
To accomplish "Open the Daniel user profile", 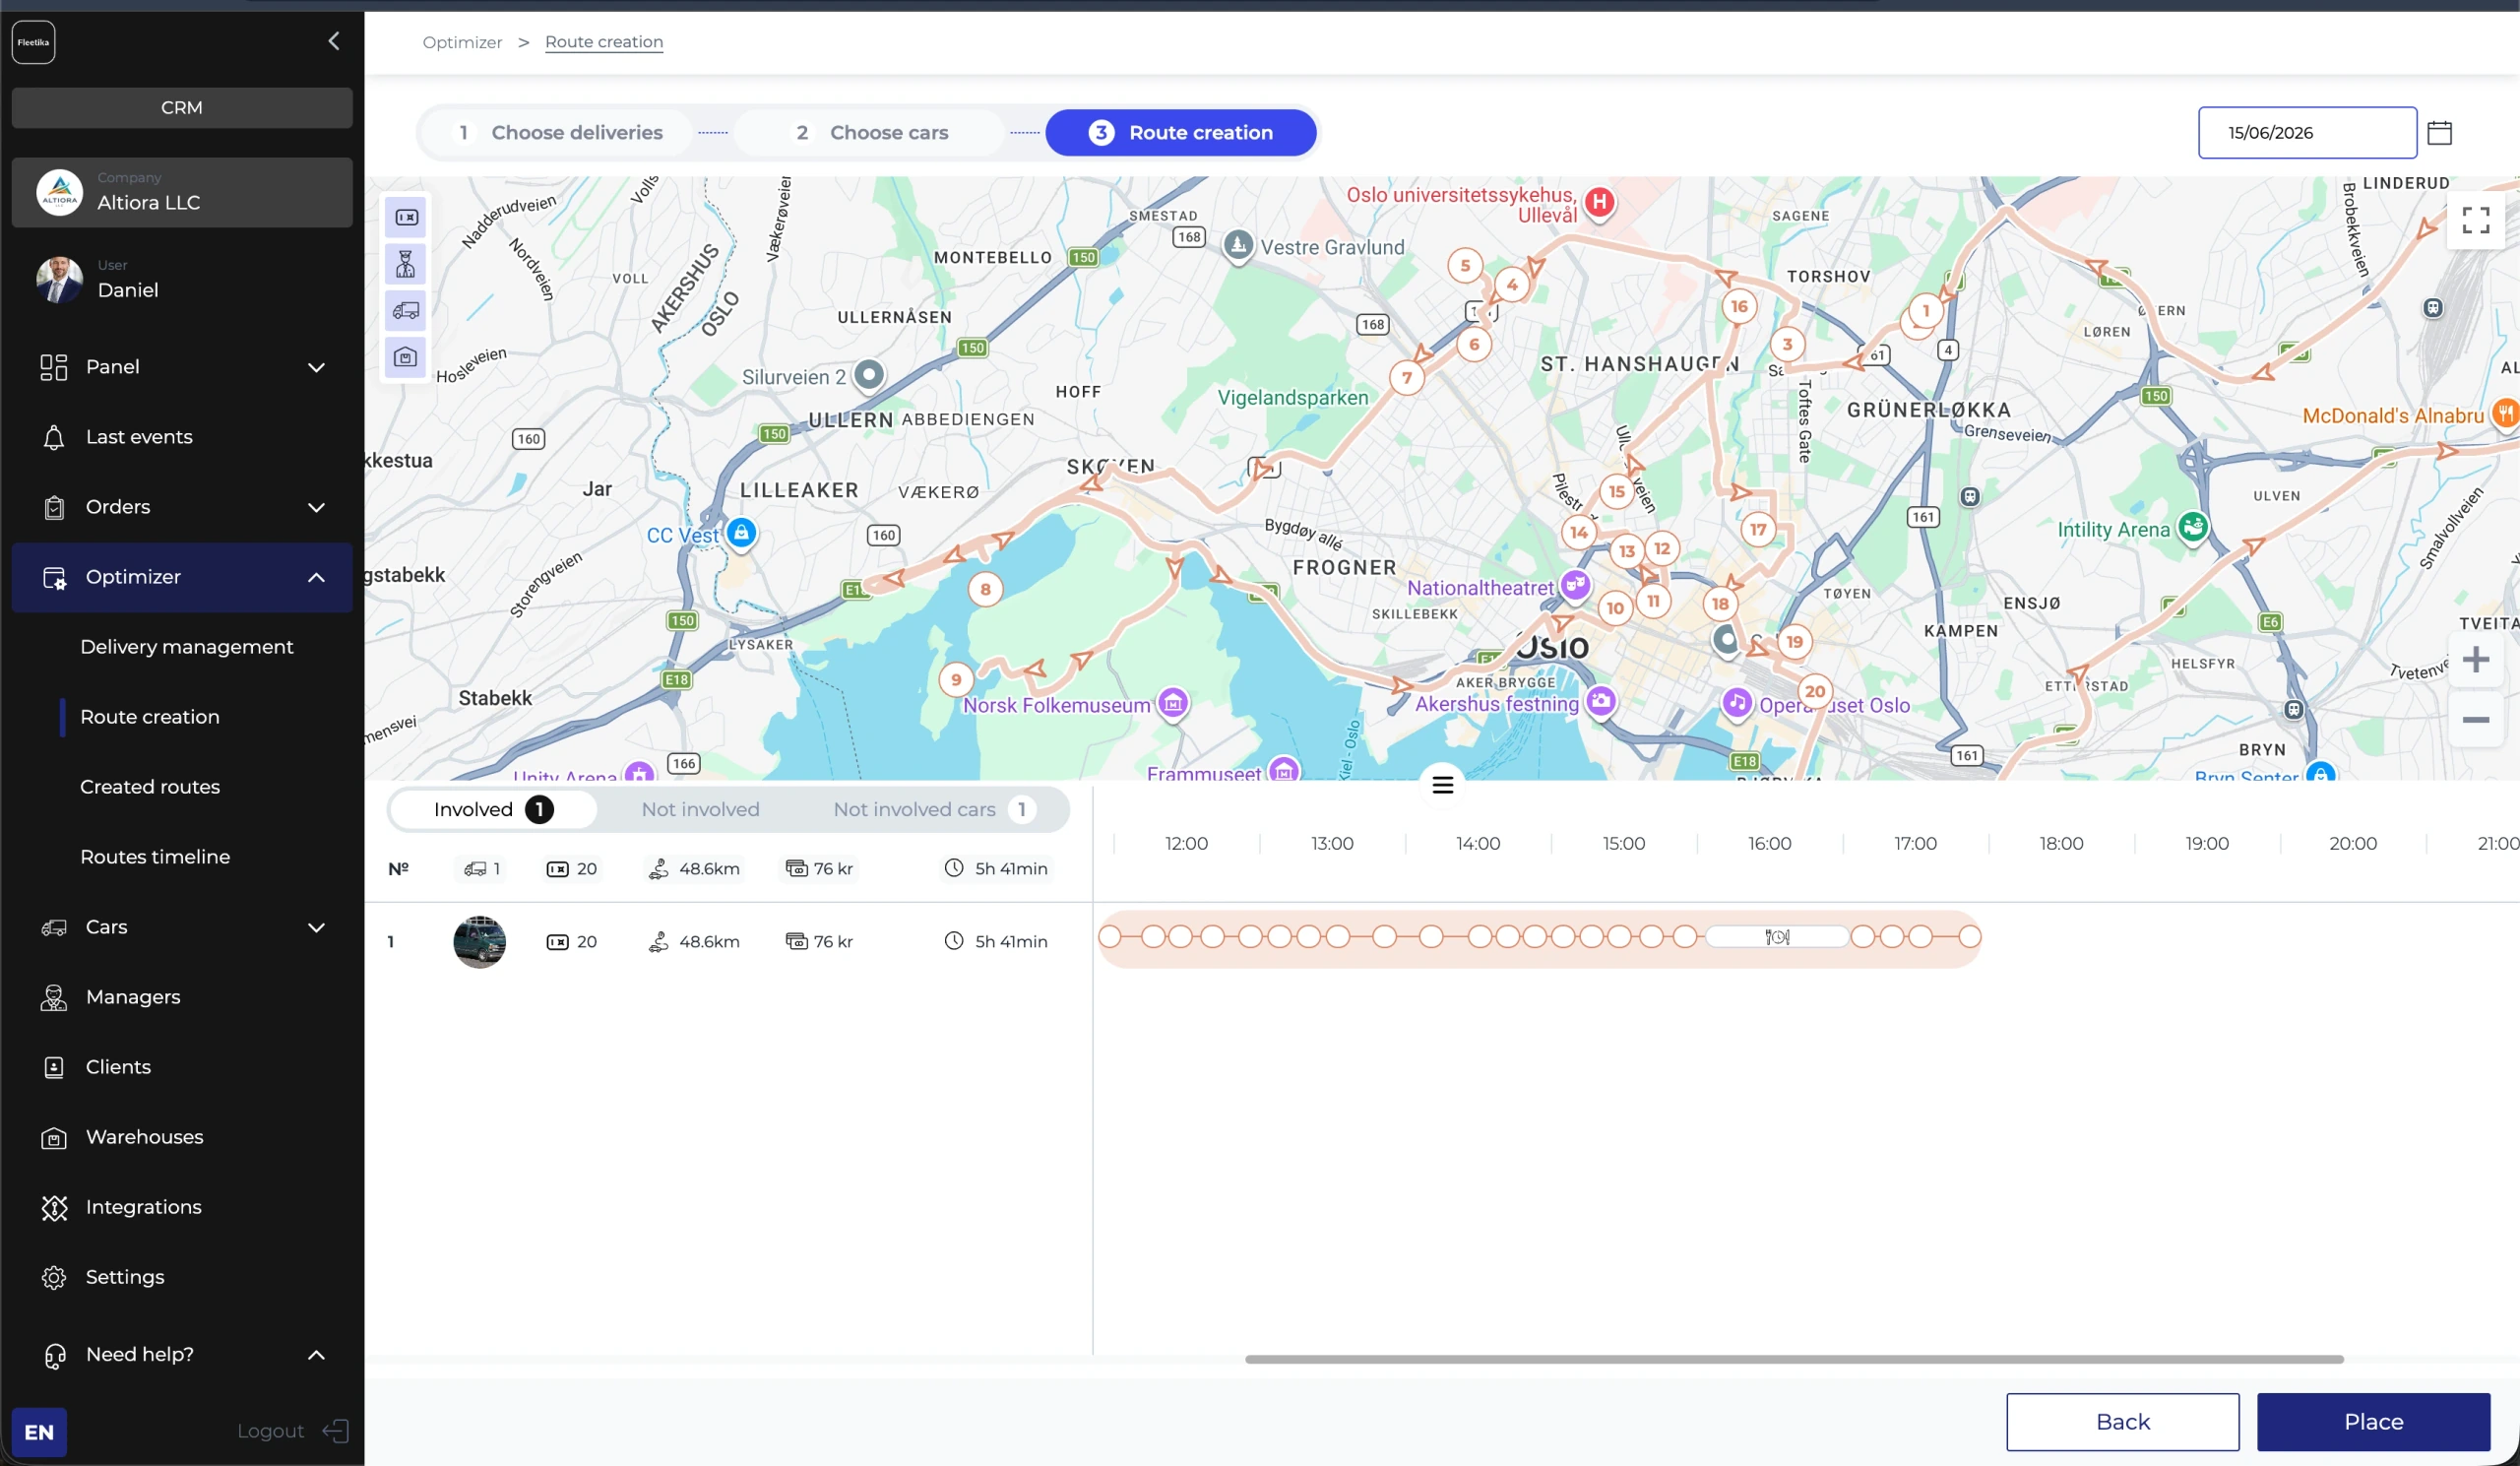I will [182, 280].
